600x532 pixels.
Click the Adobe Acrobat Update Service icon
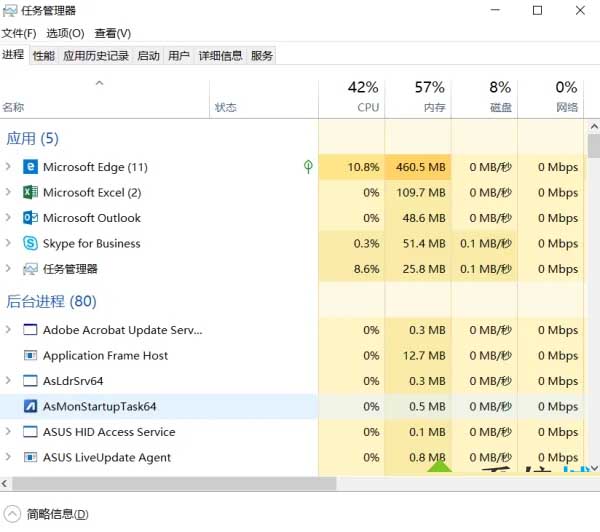tap(30, 330)
